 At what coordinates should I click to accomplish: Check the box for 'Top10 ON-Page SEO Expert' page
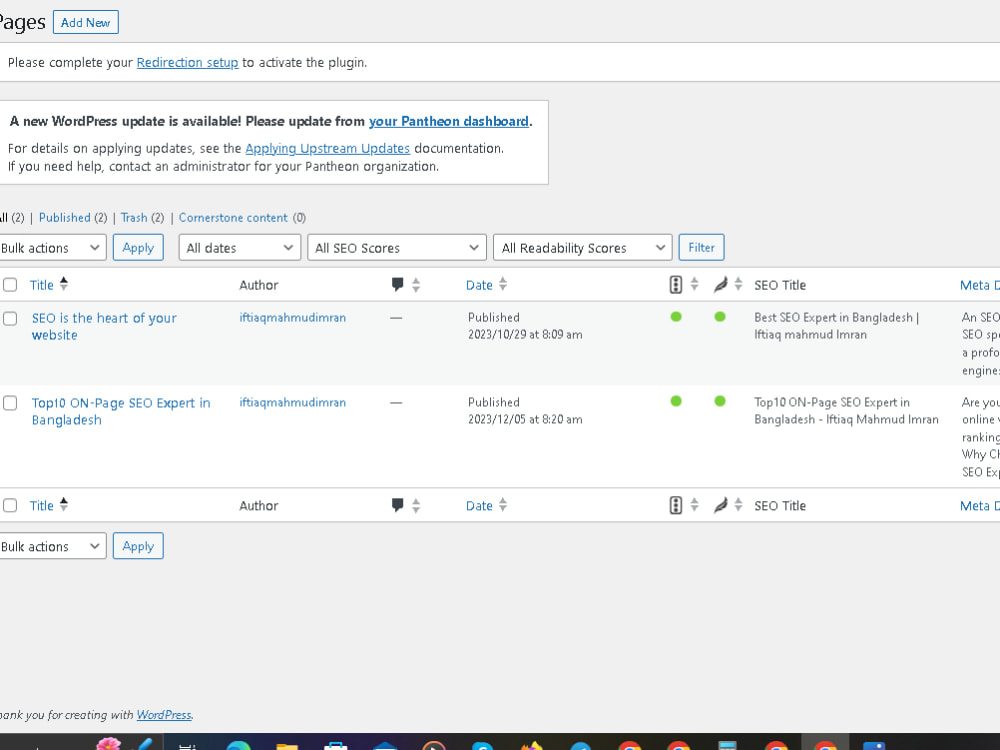coord(10,403)
